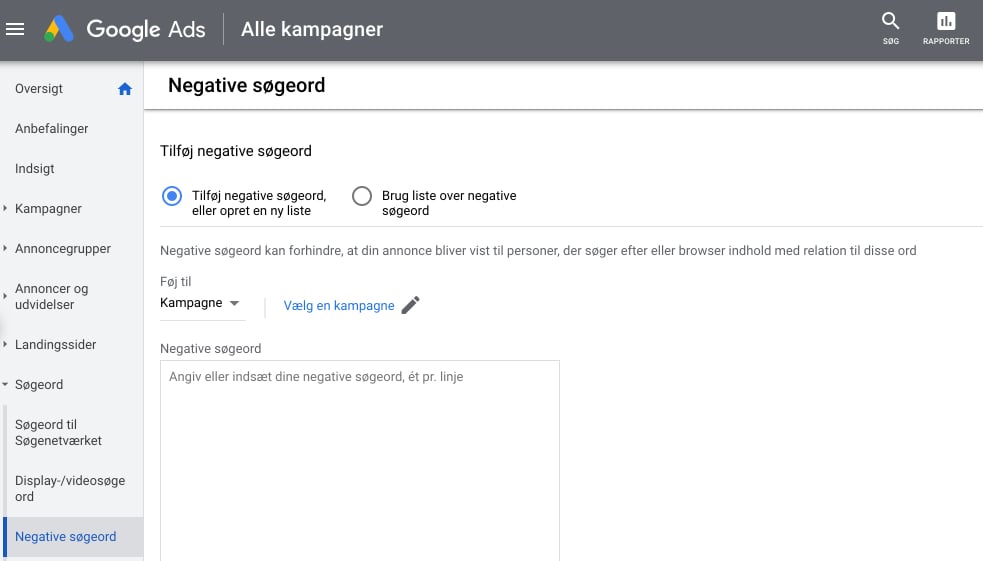Viewport: 983px width, 561px height.
Task: Open the hamburger main menu
Action: [15, 29]
